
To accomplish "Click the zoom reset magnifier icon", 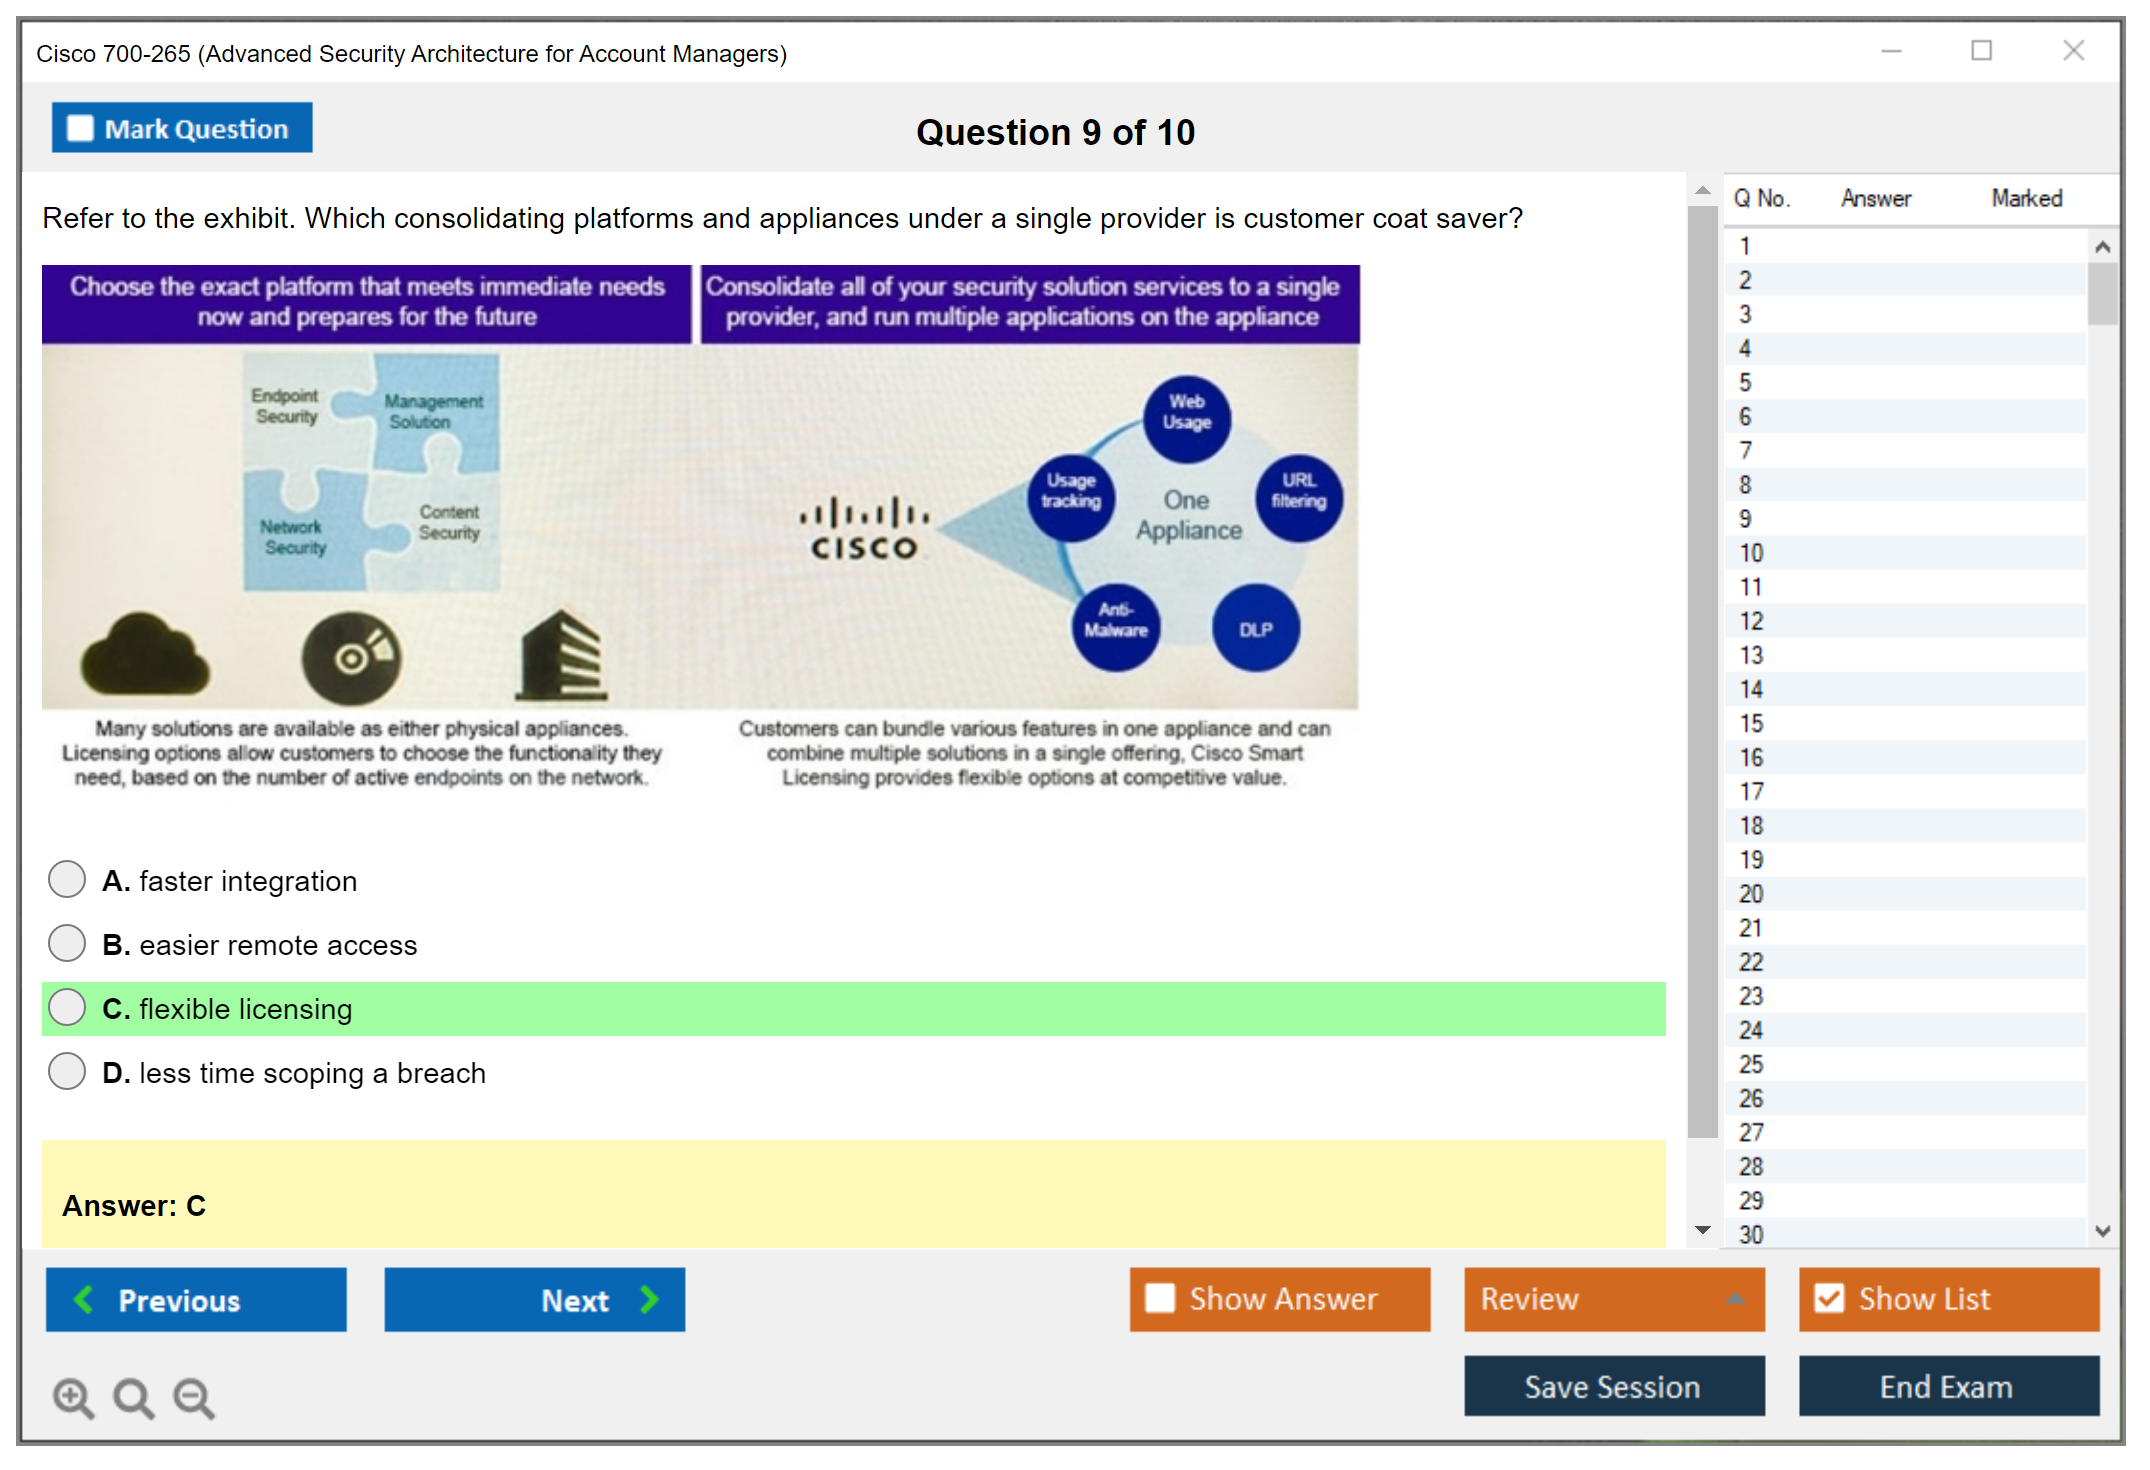I will coord(133,1397).
